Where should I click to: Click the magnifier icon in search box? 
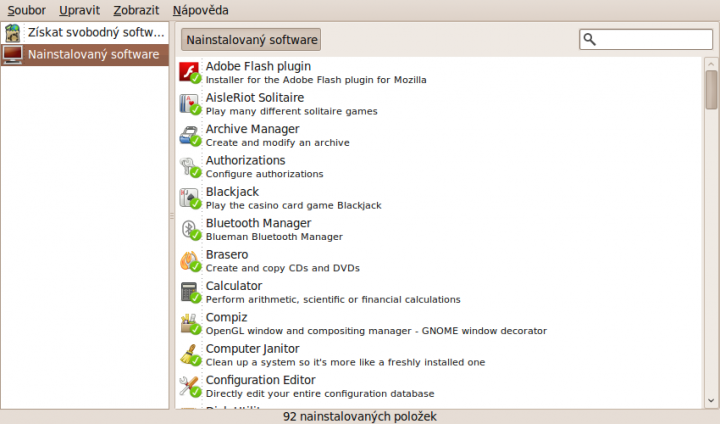(590, 40)
